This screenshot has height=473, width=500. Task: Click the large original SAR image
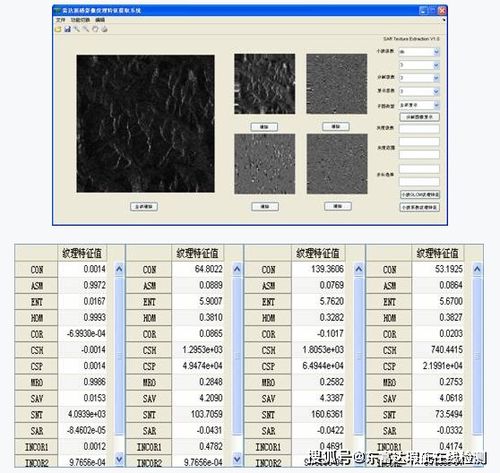(x=146, y=124)
